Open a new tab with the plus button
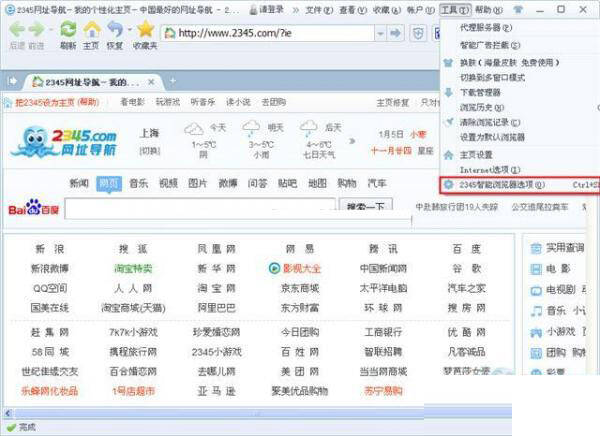 pyautogui.click(x=173, y=81)
